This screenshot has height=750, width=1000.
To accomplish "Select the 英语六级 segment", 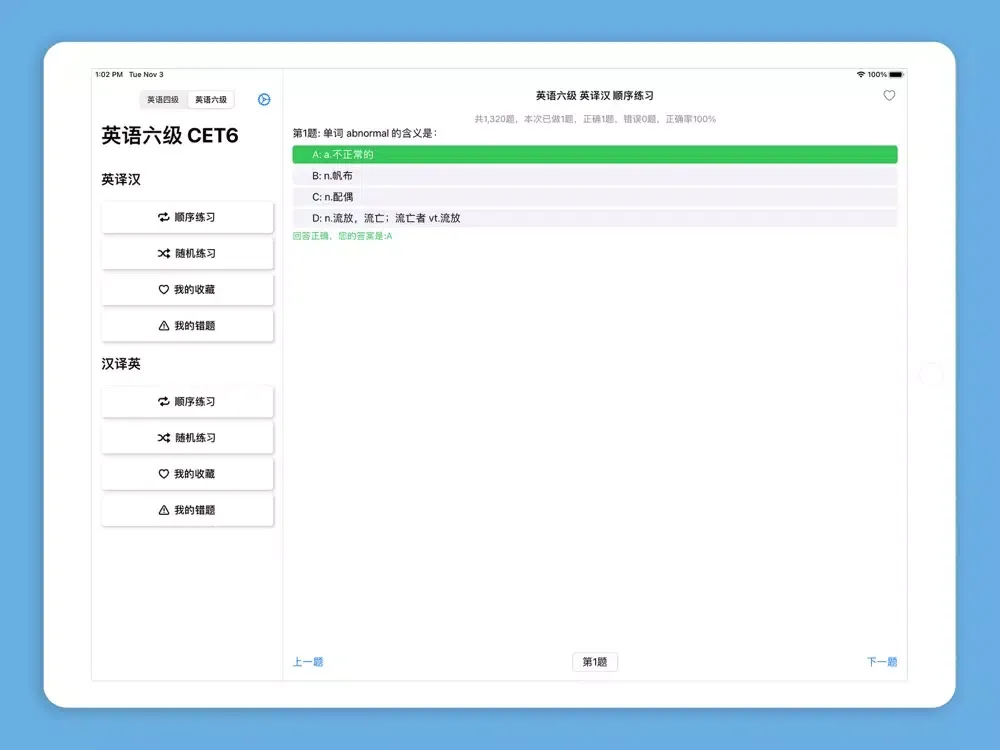I will pos(211,99).
